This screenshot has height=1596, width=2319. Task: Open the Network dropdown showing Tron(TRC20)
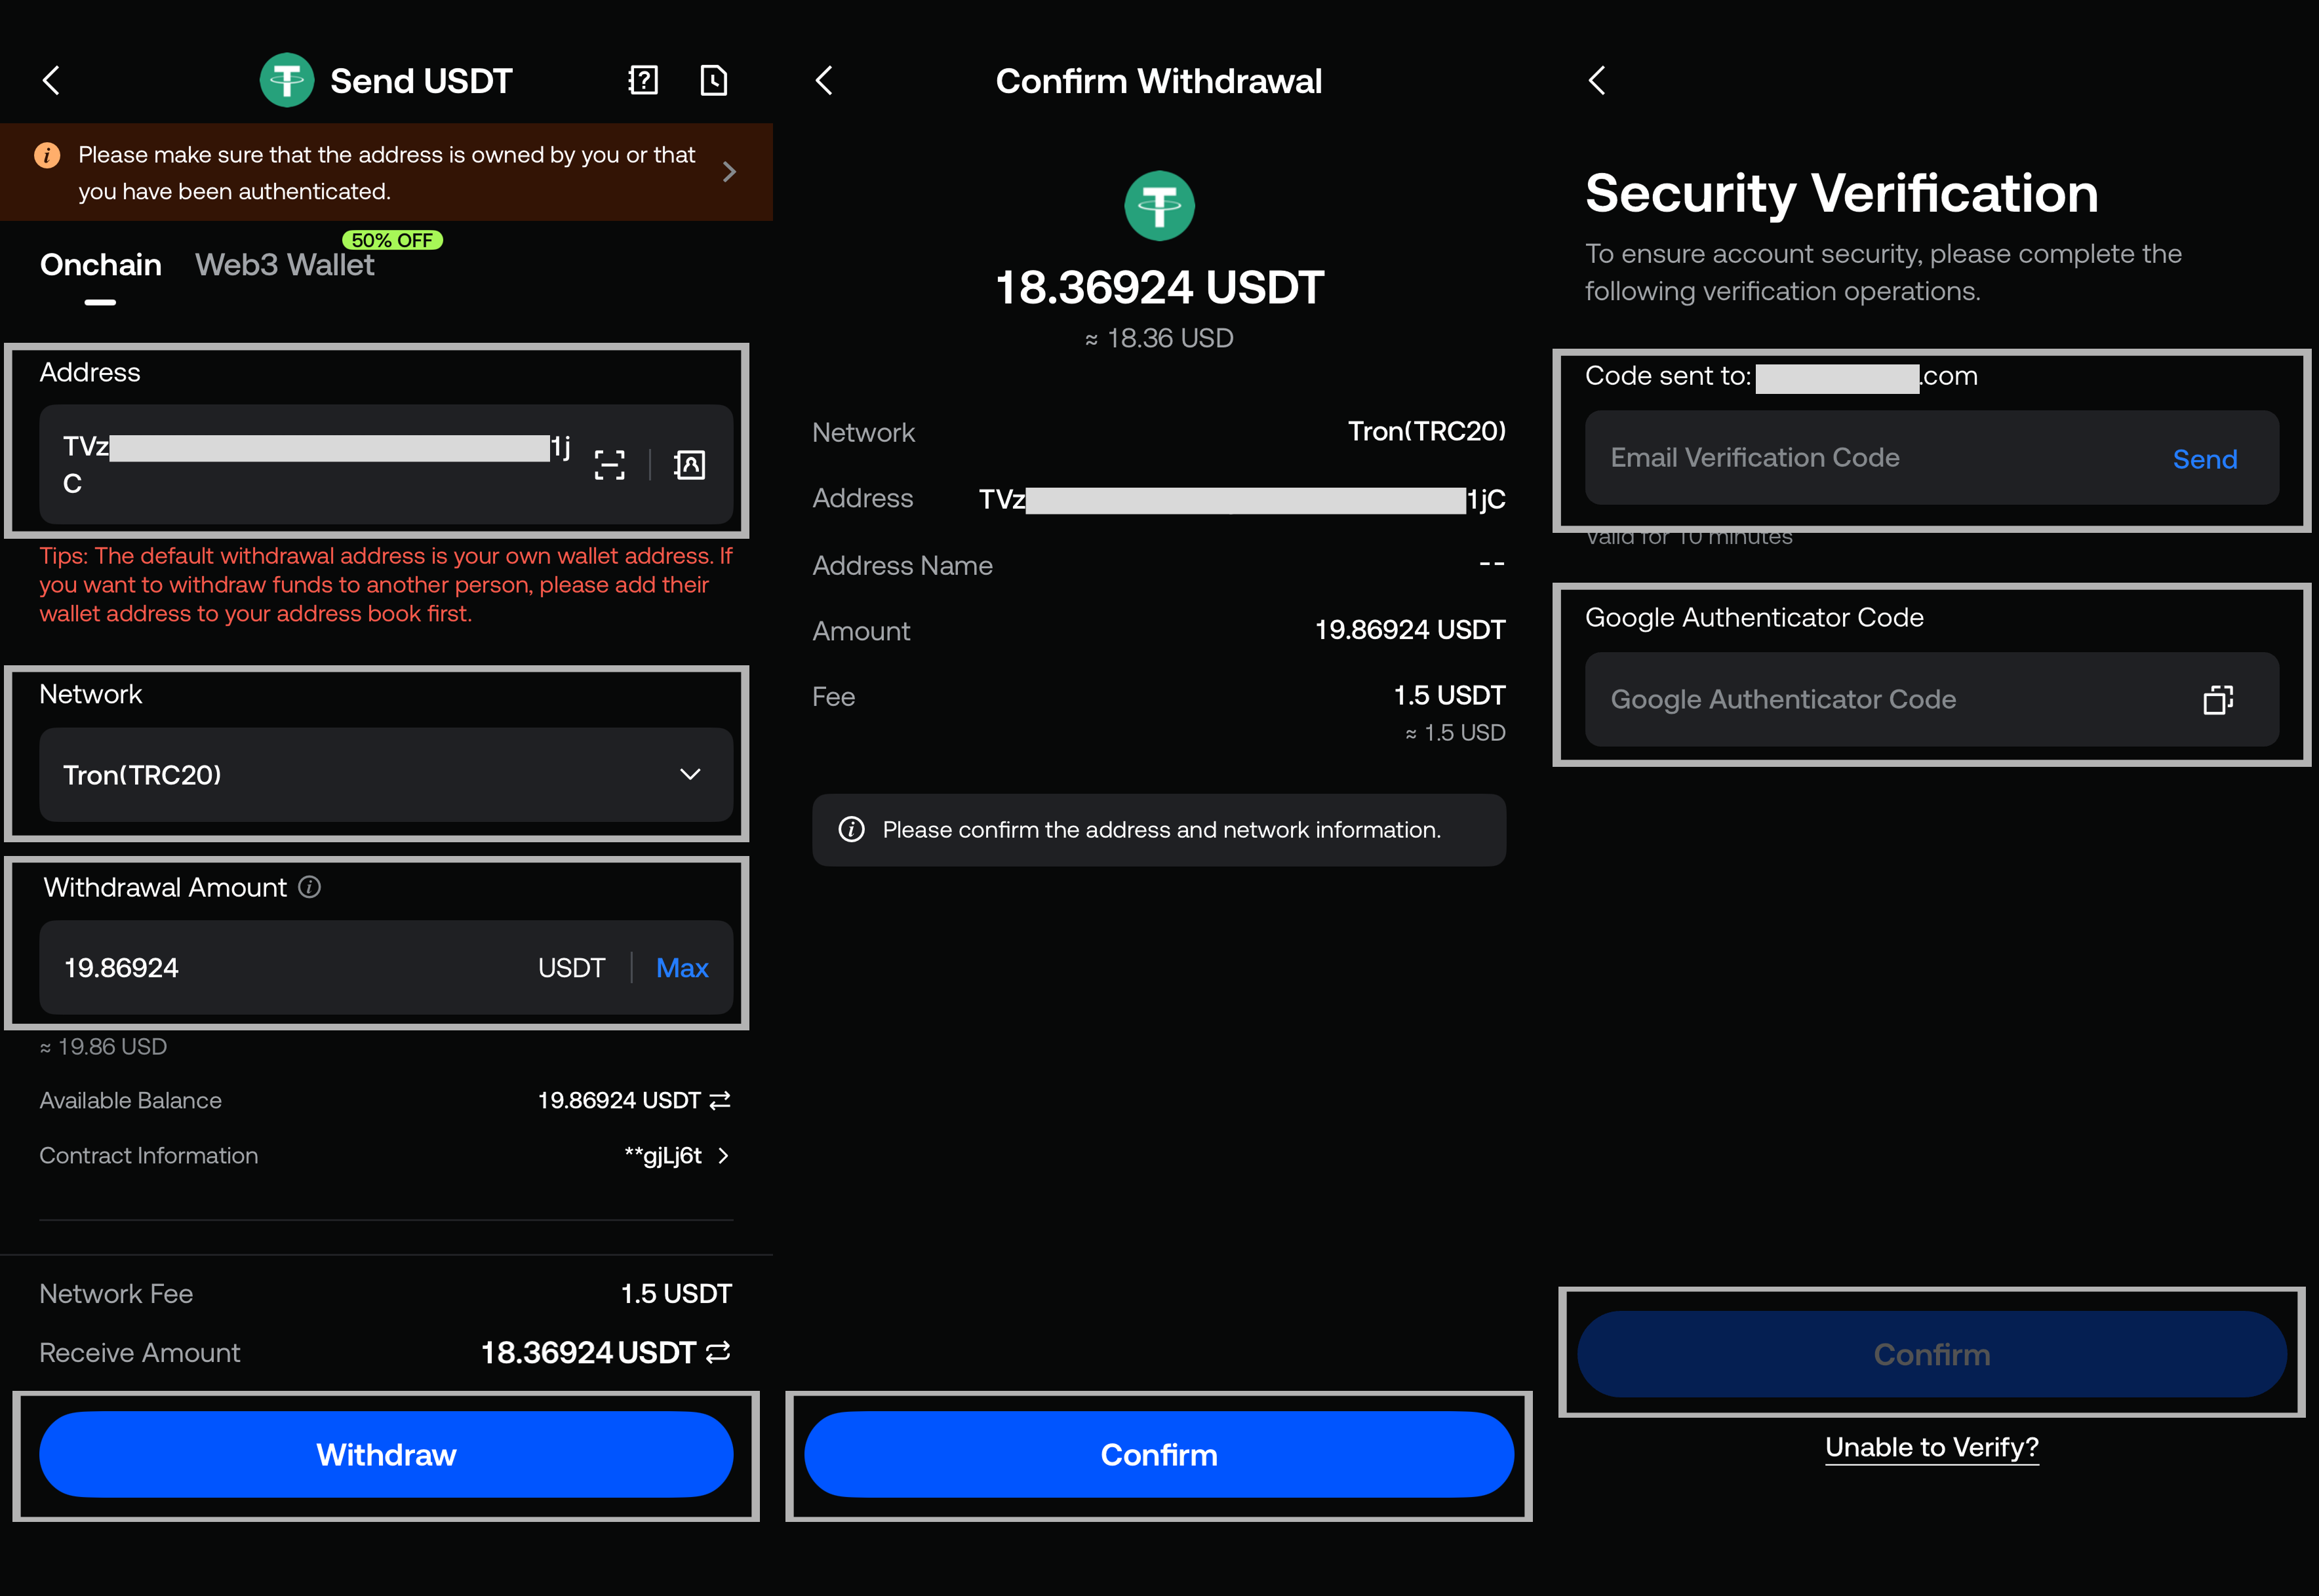(386, 775)
